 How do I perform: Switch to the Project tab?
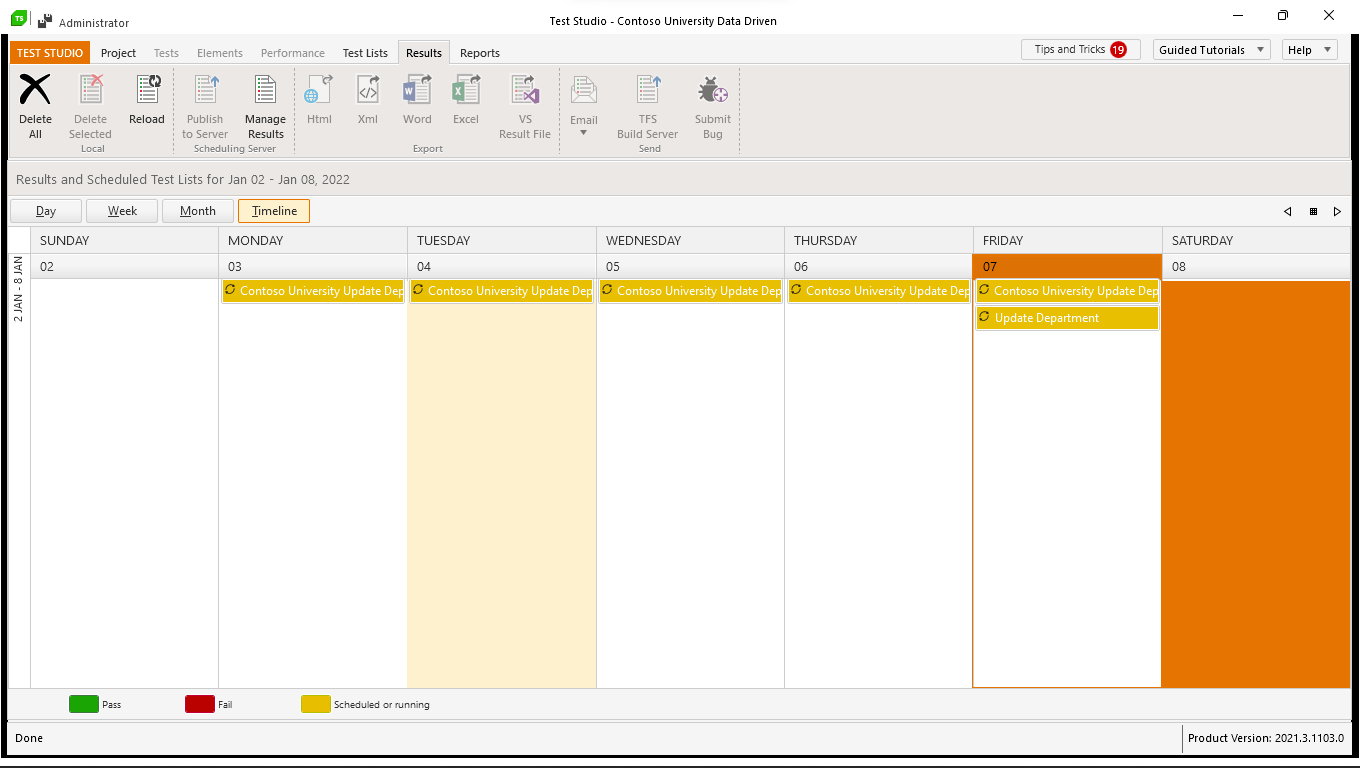click(x=118, y=53)
